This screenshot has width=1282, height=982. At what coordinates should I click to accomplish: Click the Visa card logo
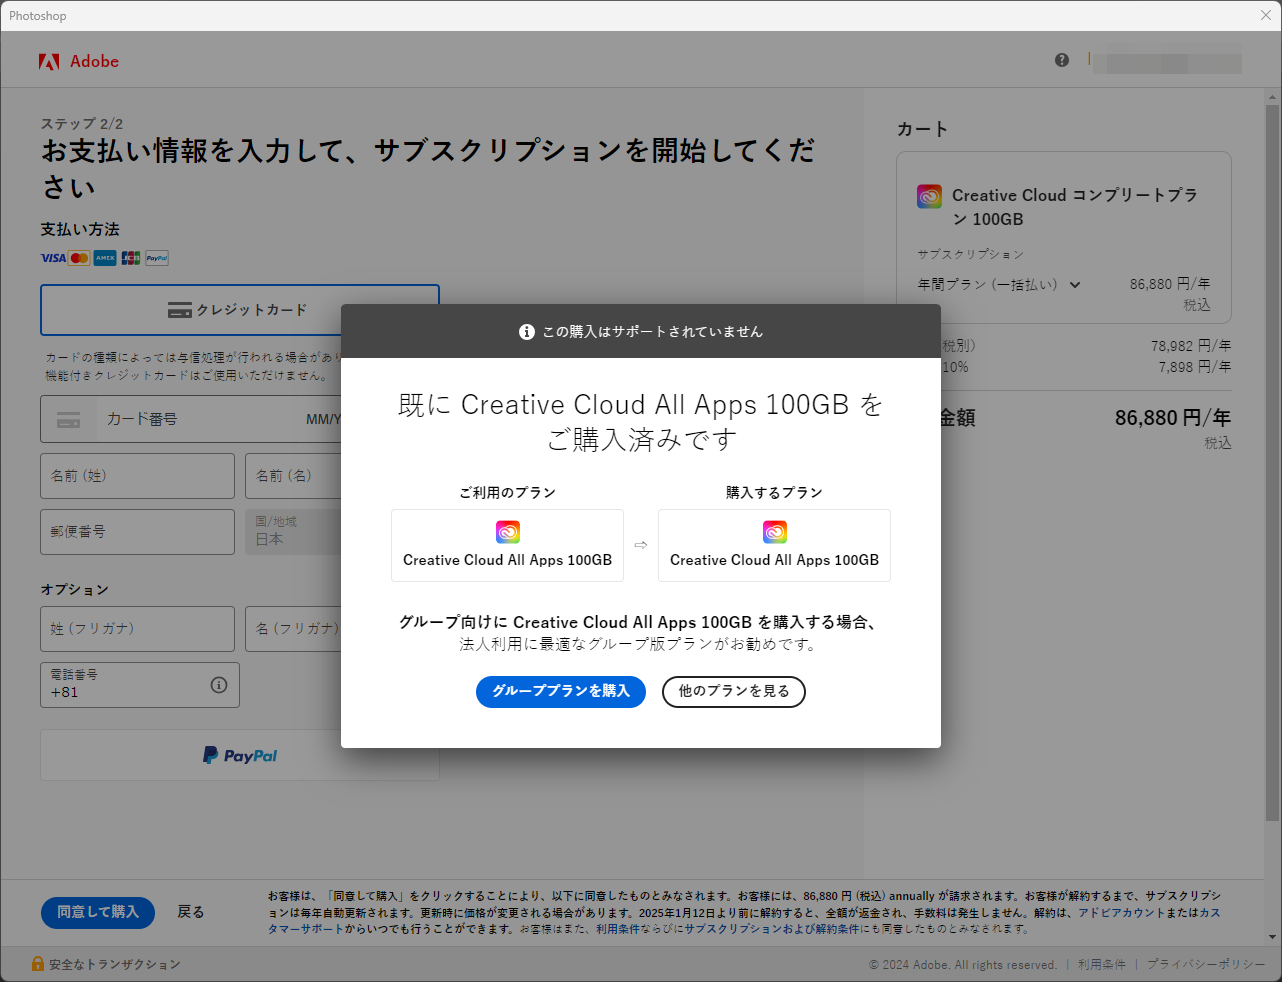53,258
